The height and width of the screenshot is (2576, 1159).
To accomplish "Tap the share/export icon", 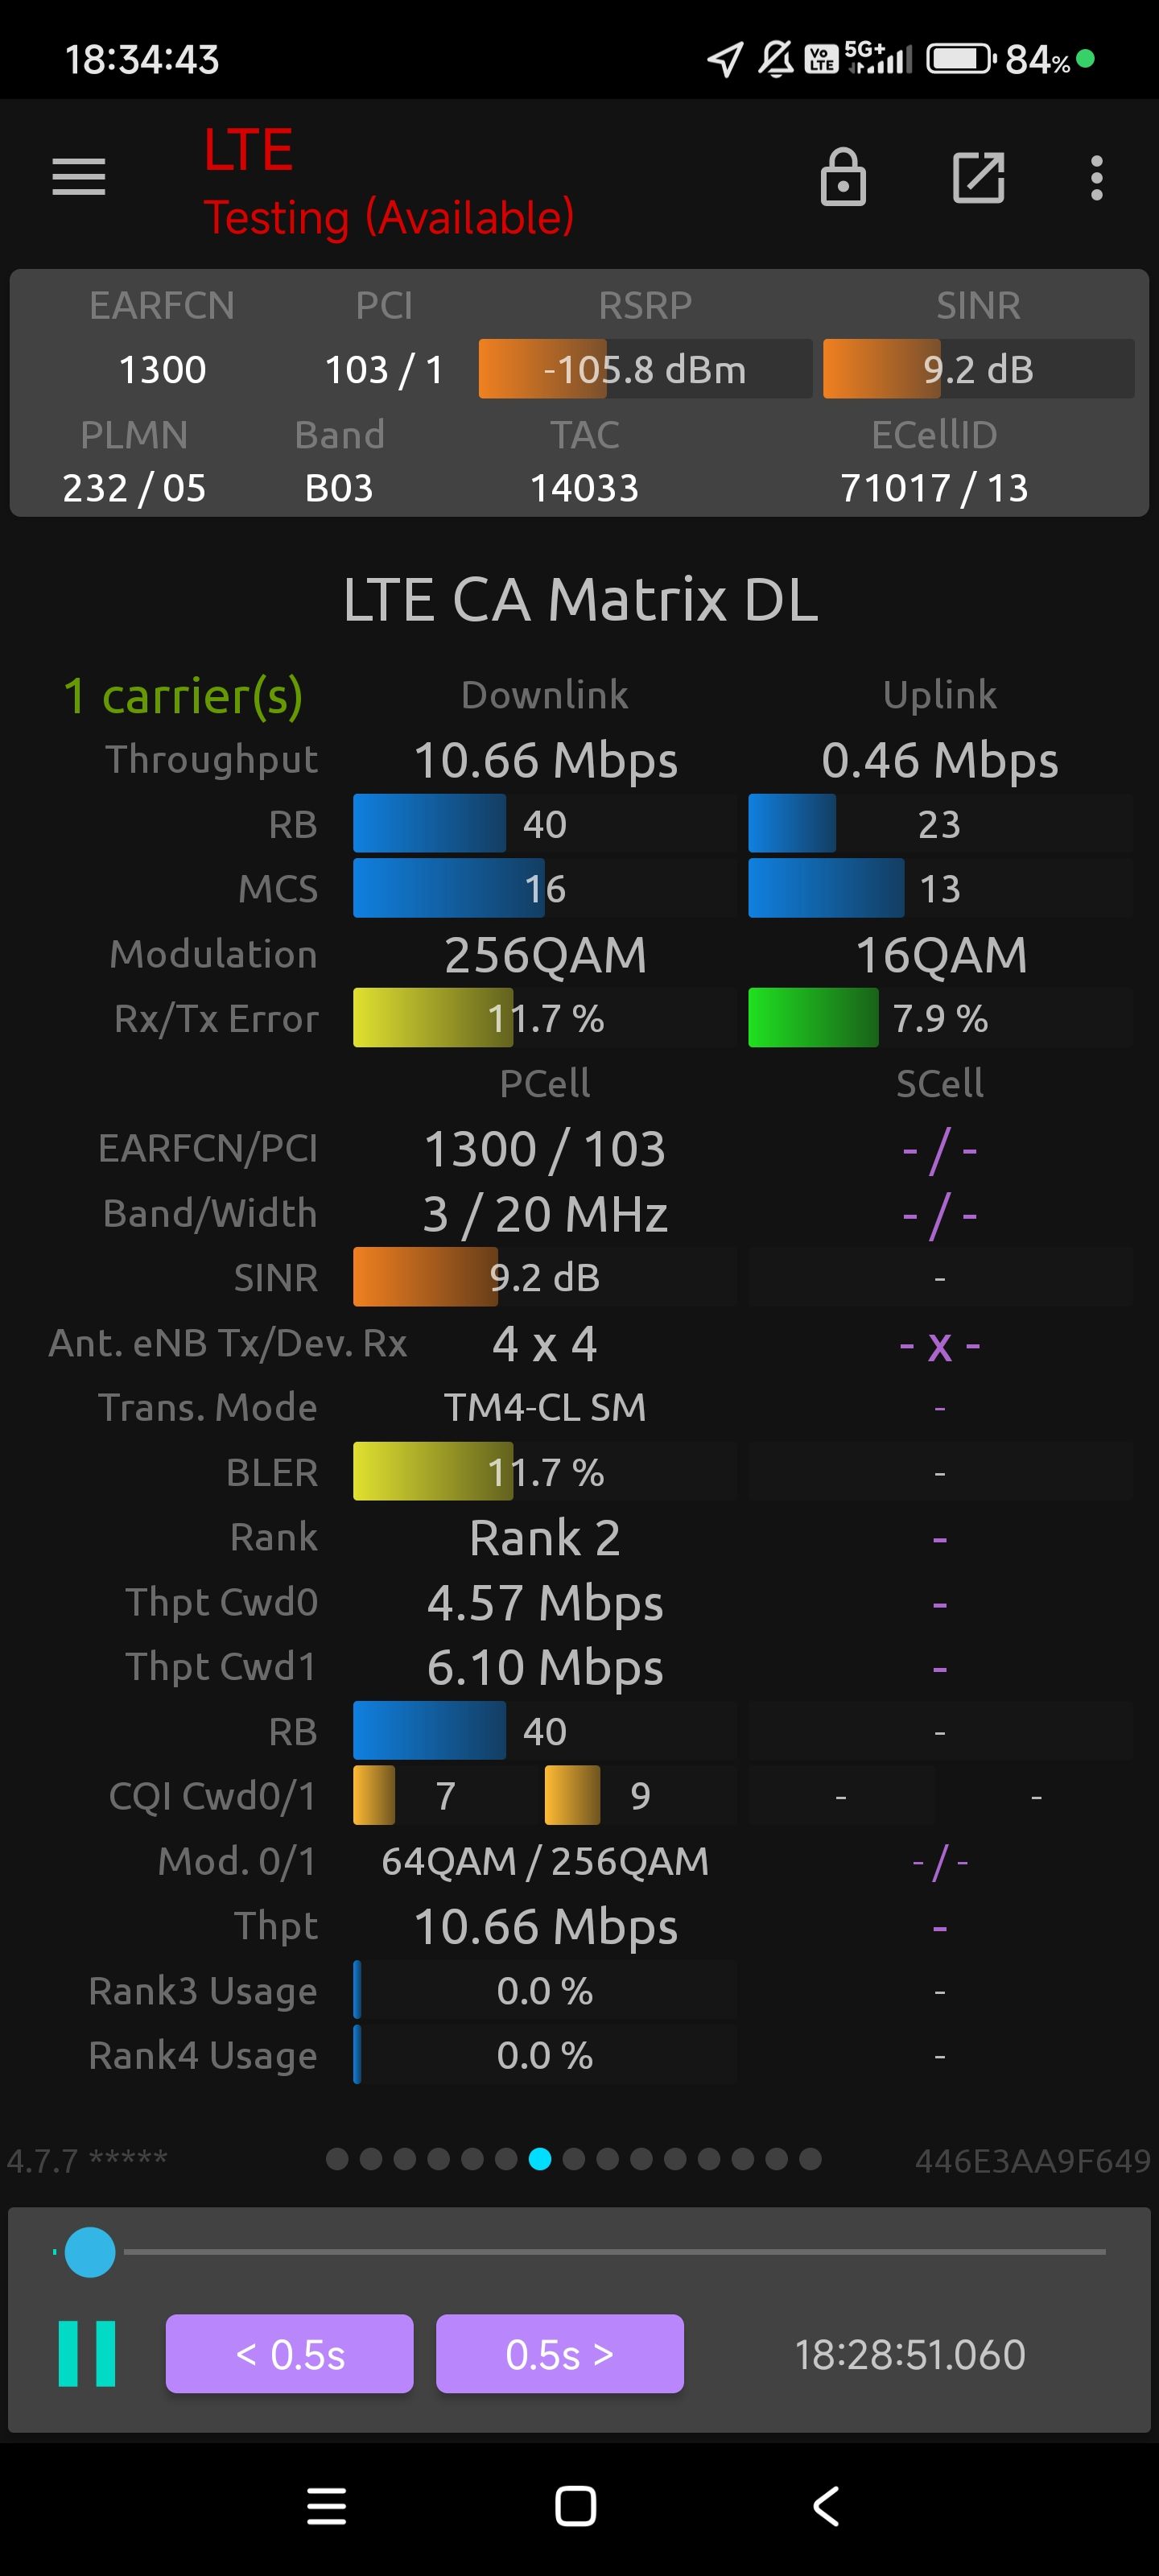I will 978,178.
